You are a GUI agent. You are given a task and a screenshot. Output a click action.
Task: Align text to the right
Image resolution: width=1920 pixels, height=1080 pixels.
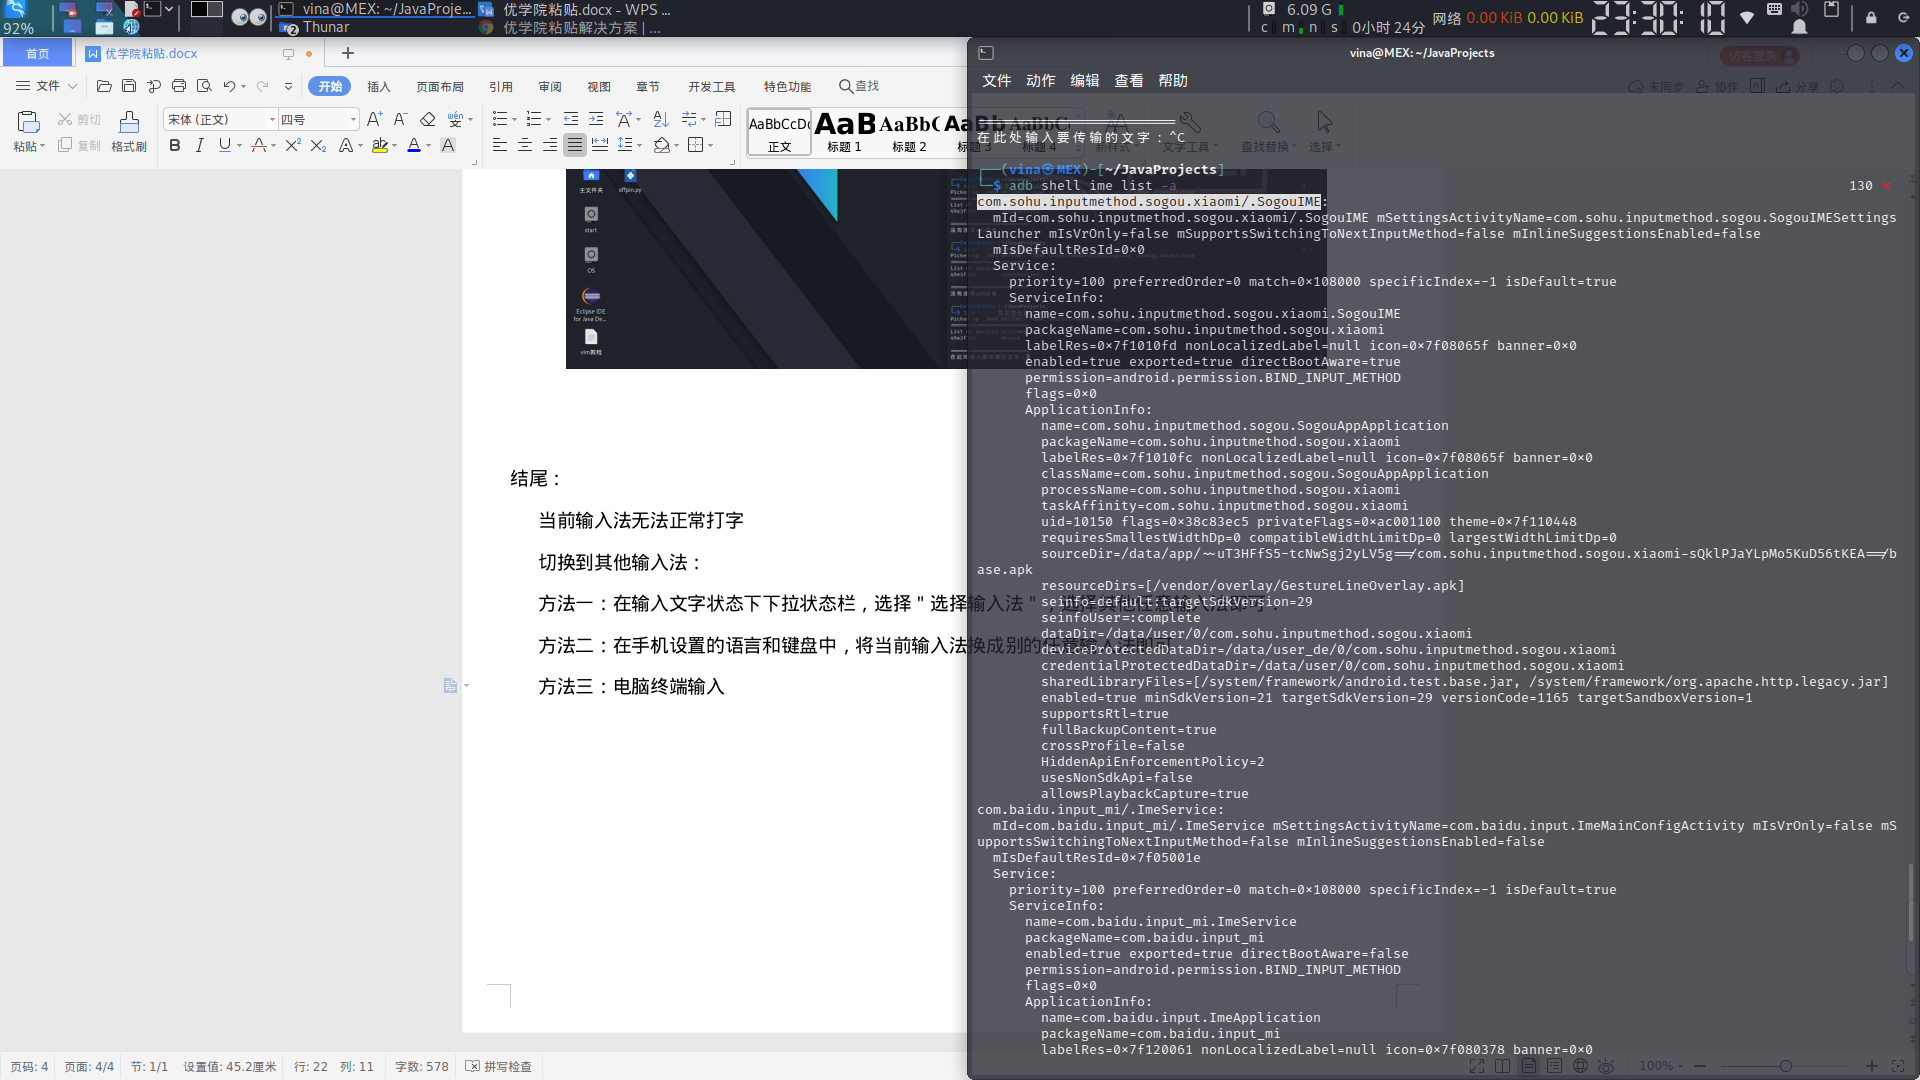click(550, 145)
